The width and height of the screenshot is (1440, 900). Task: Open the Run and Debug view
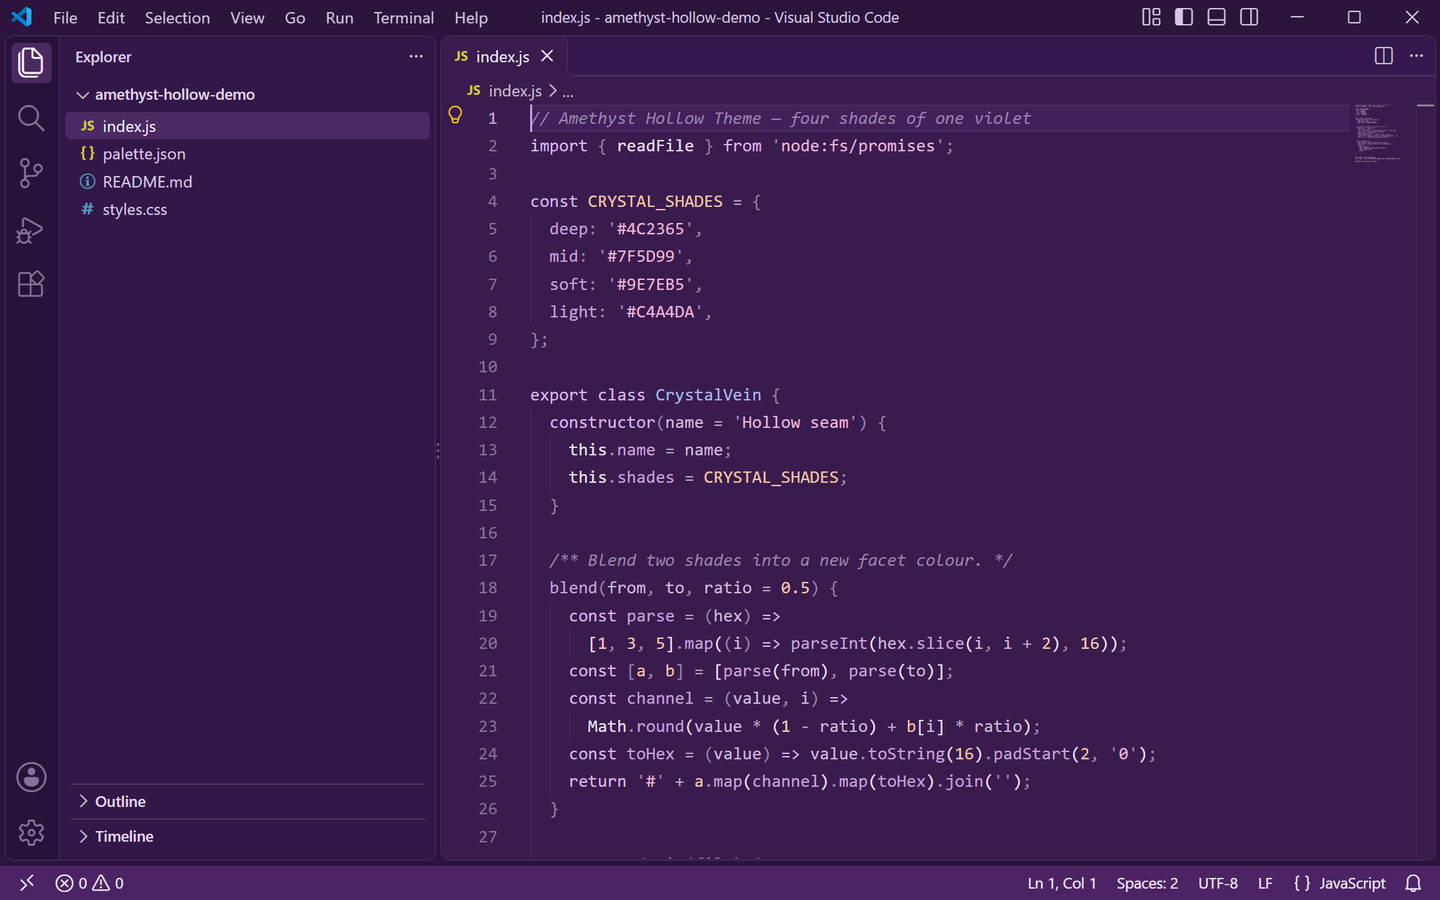31,229
